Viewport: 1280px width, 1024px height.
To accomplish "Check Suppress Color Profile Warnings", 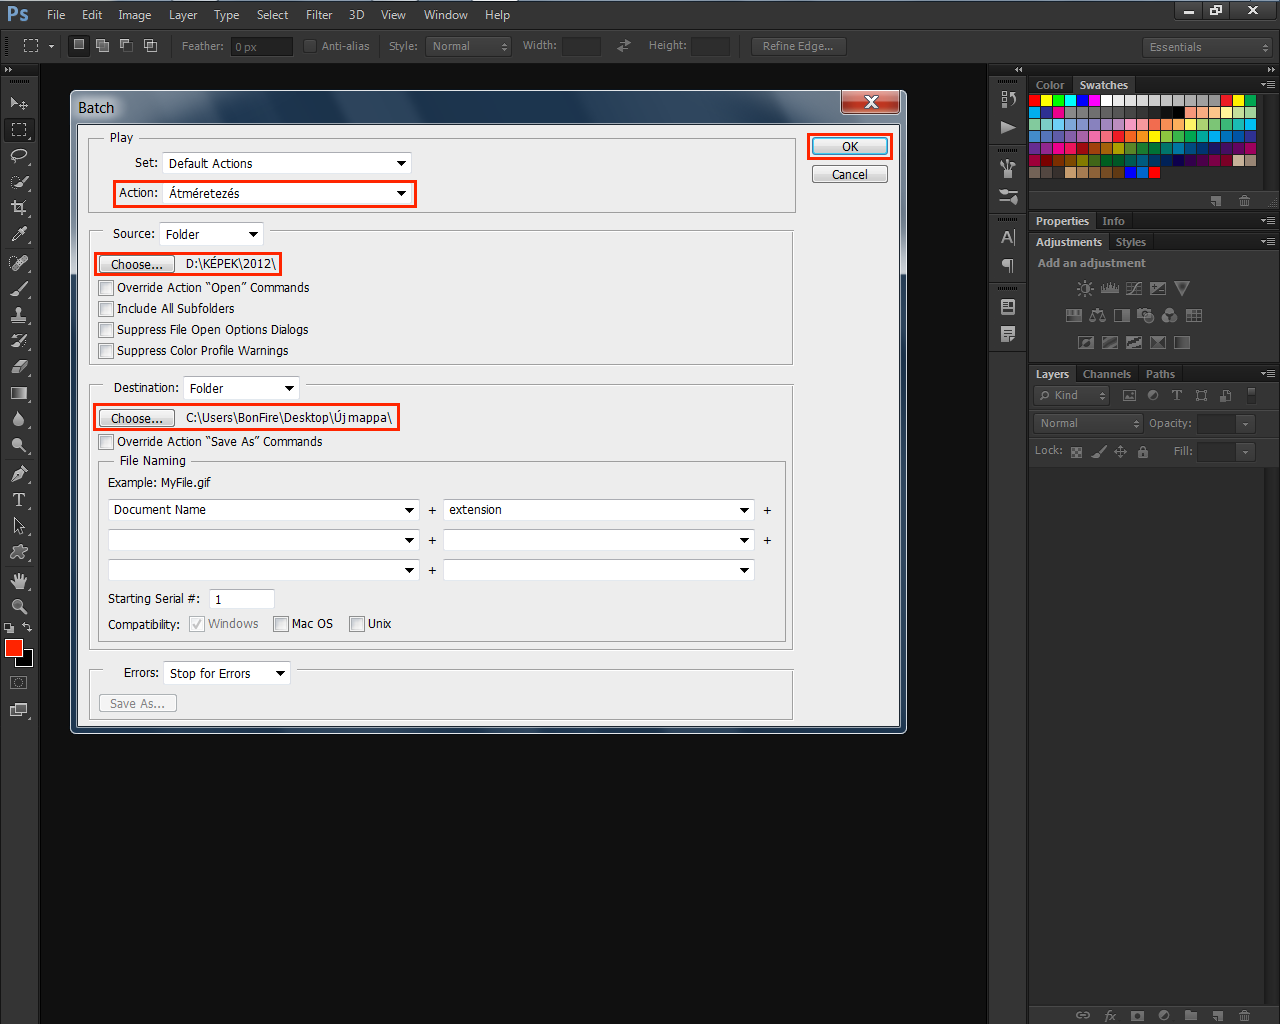I will coord(106,351).
